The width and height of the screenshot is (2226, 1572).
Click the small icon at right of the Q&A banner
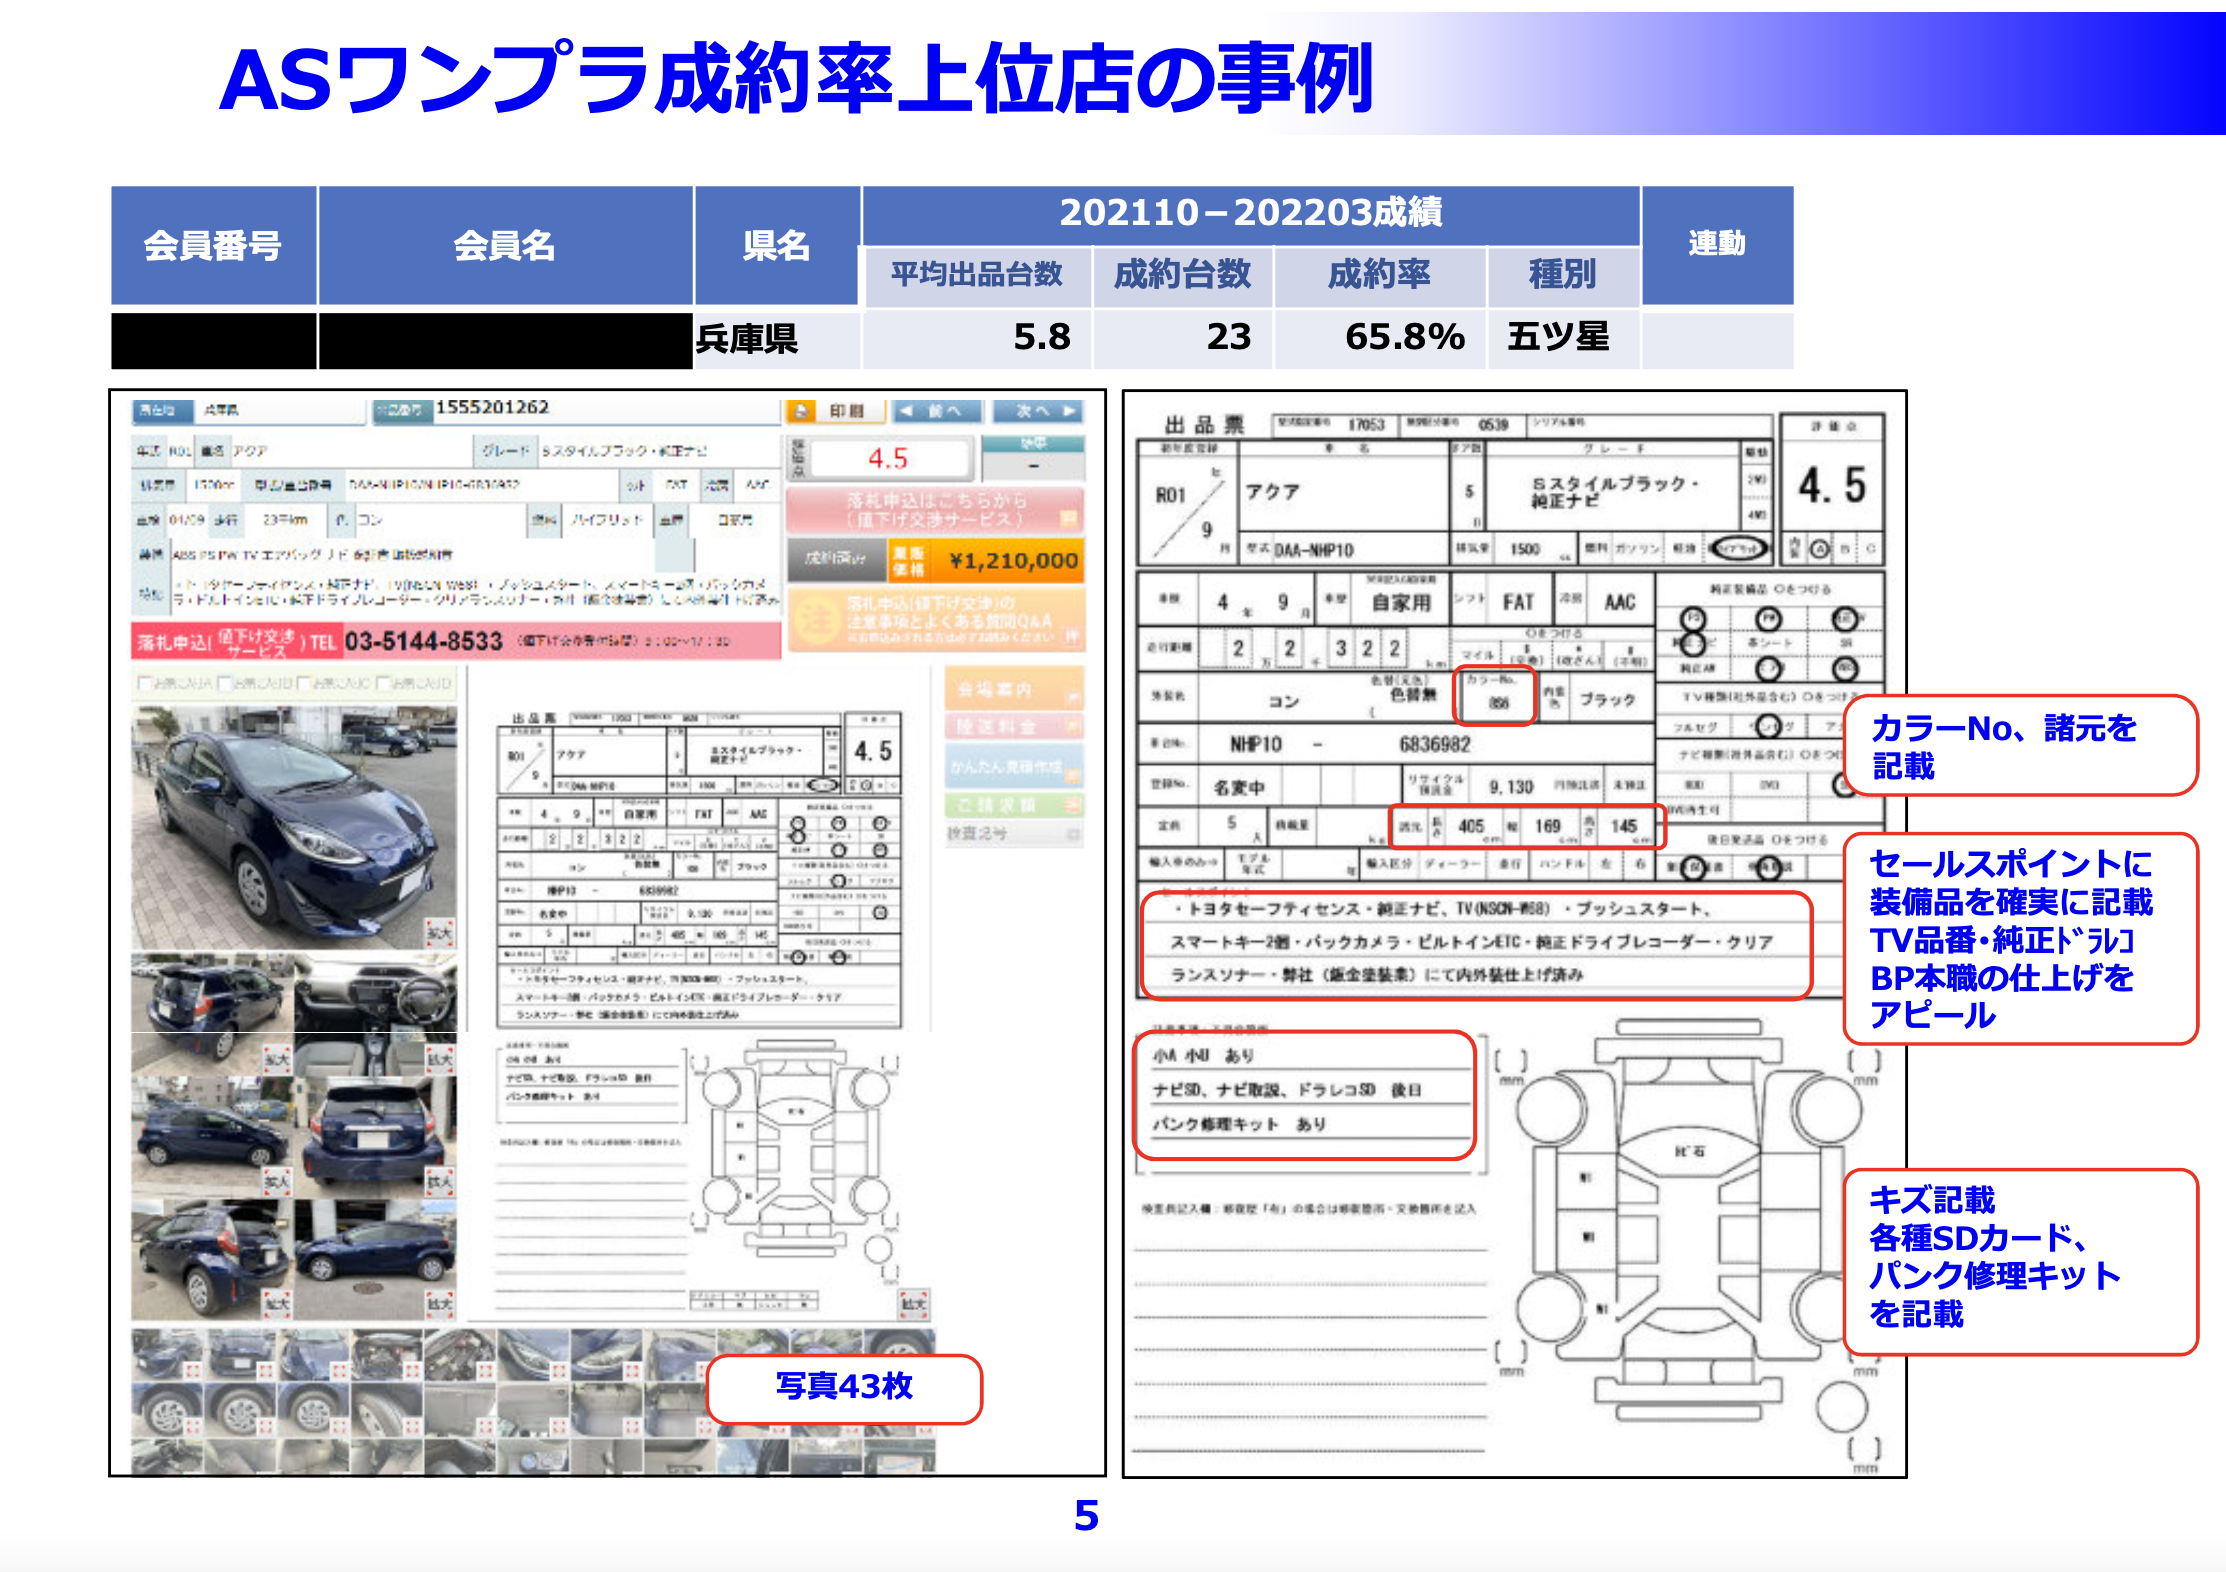1074,637
